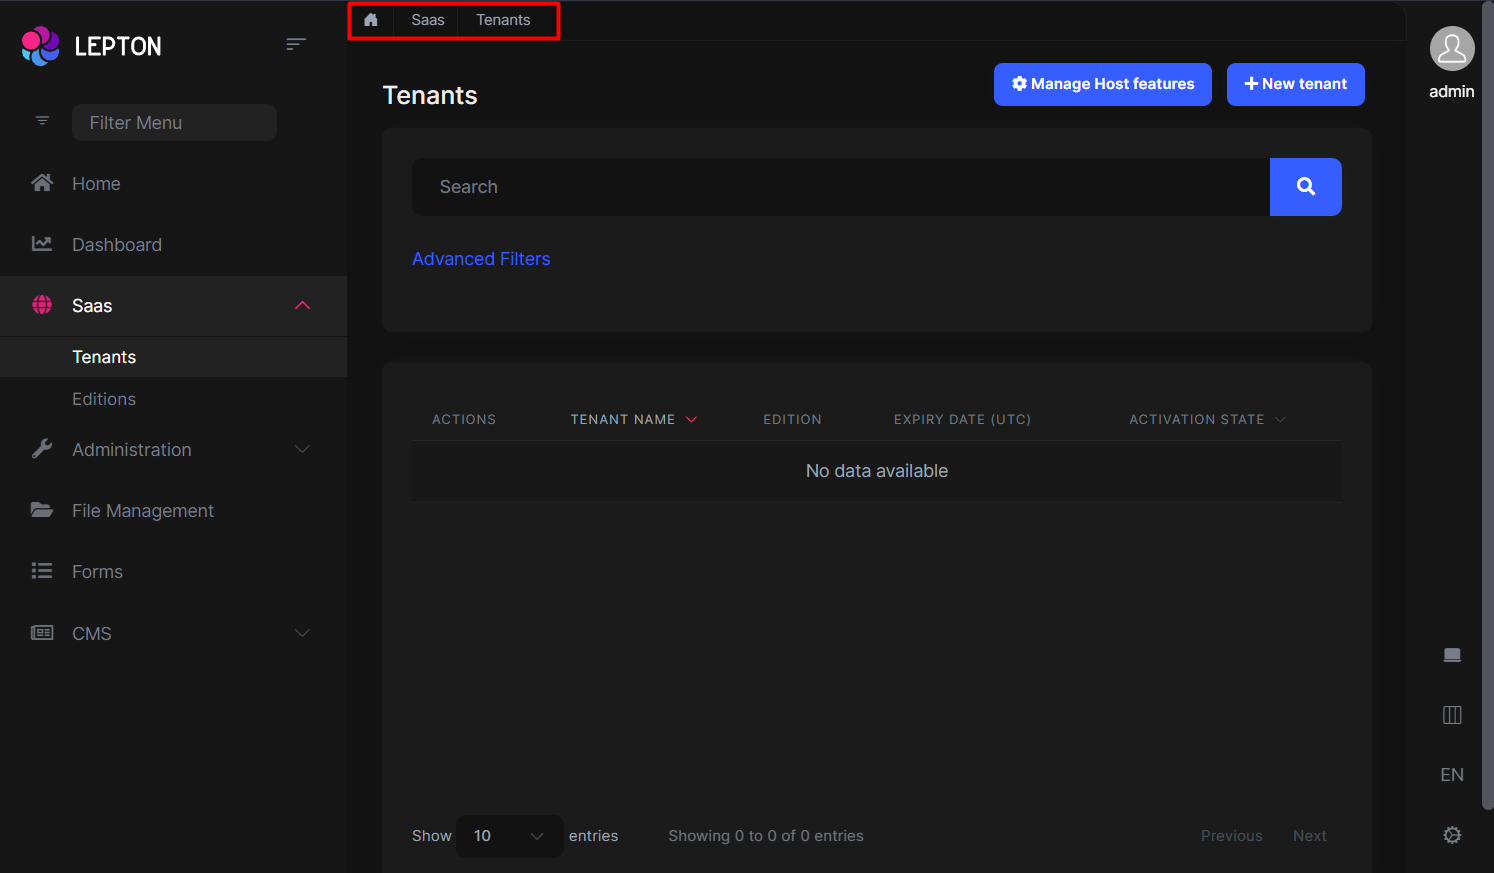Focus the Search input field
This screenshot has height=873, width=1494.
(x=841, y=187)
